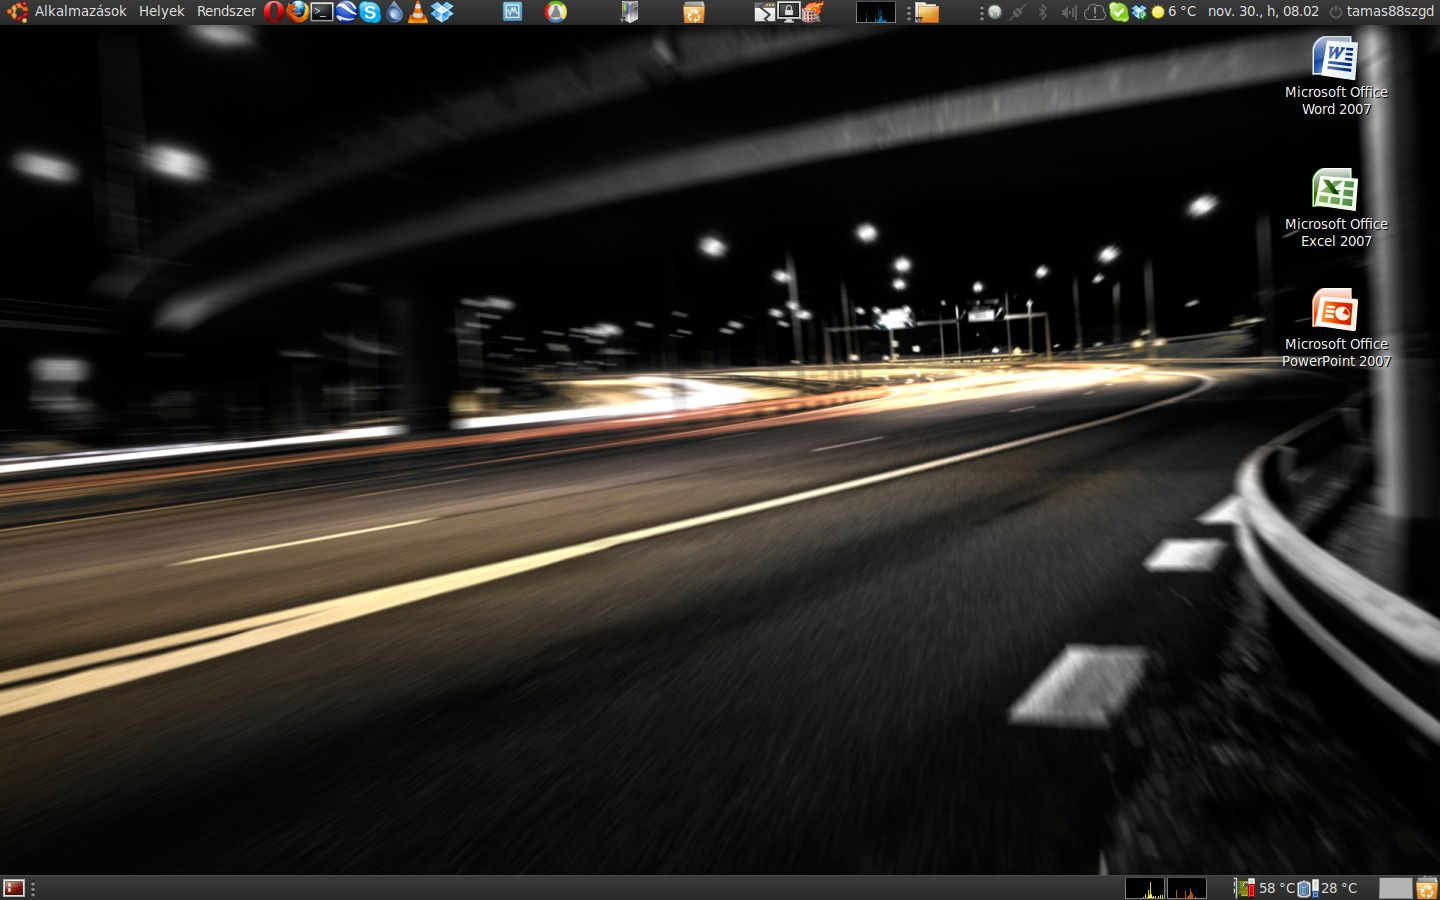The height and width of the screenshot is (900, 1440).
Task: Launch VLC media player from the panel
Action: point(418,12)
